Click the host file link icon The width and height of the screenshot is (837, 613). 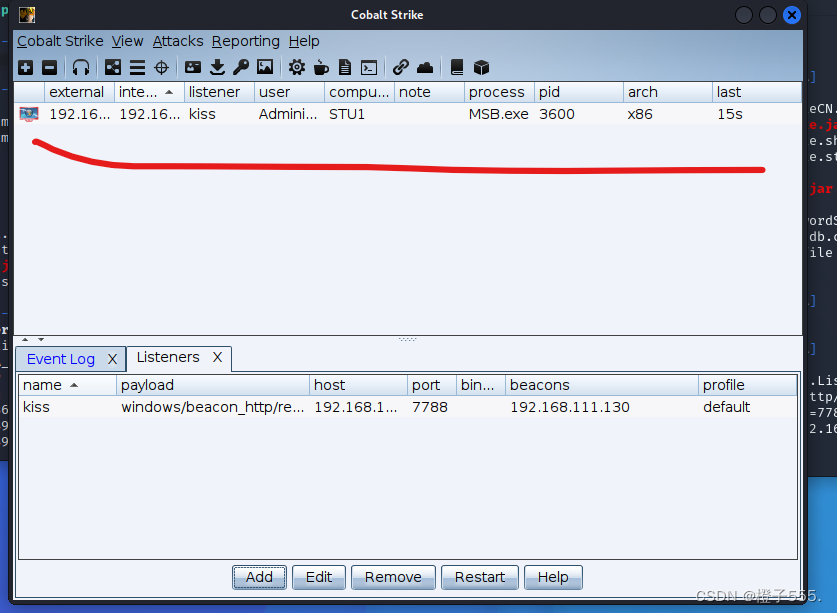tap(400, 67)
